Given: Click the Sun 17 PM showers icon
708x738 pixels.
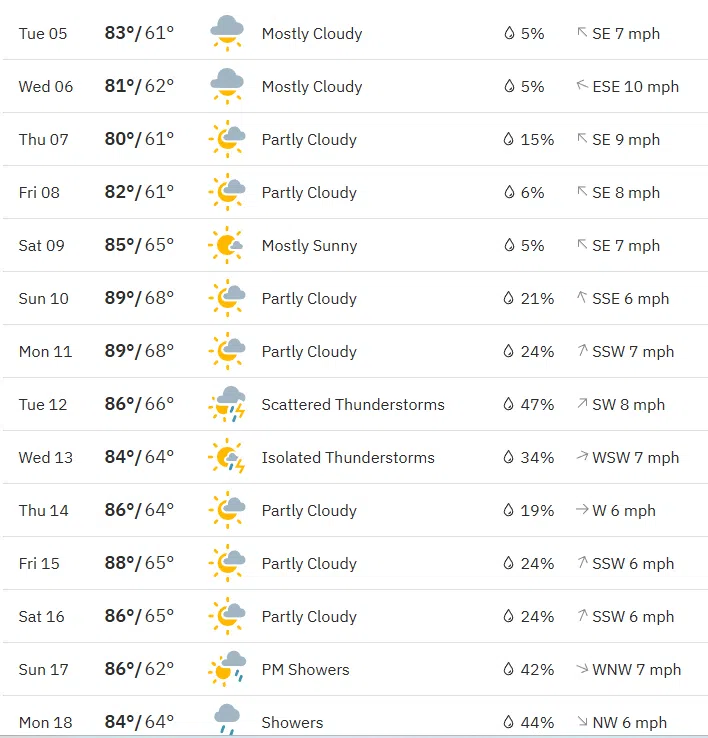Looking at the screenshot, I should [228, 669].
